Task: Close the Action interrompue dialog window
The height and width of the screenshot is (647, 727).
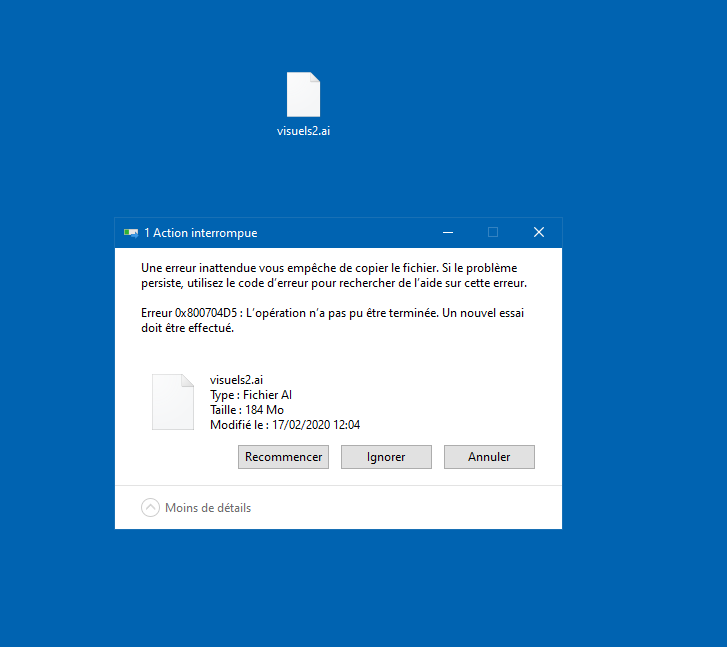Action: [x=539, y=232]
